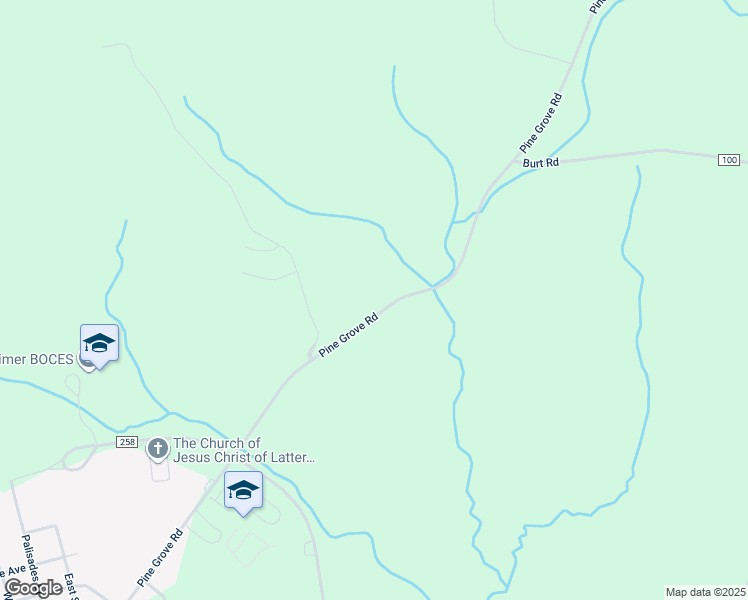The image size is (748, 600).
Task: Click the Palisades street label
Action: tap(30, 558)
